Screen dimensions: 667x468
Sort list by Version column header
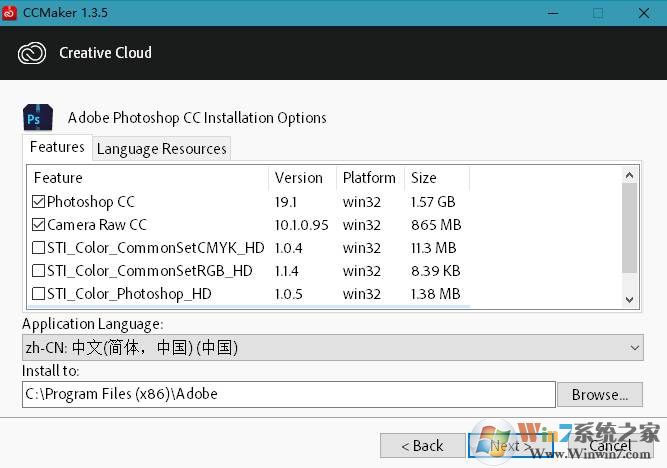300,178
